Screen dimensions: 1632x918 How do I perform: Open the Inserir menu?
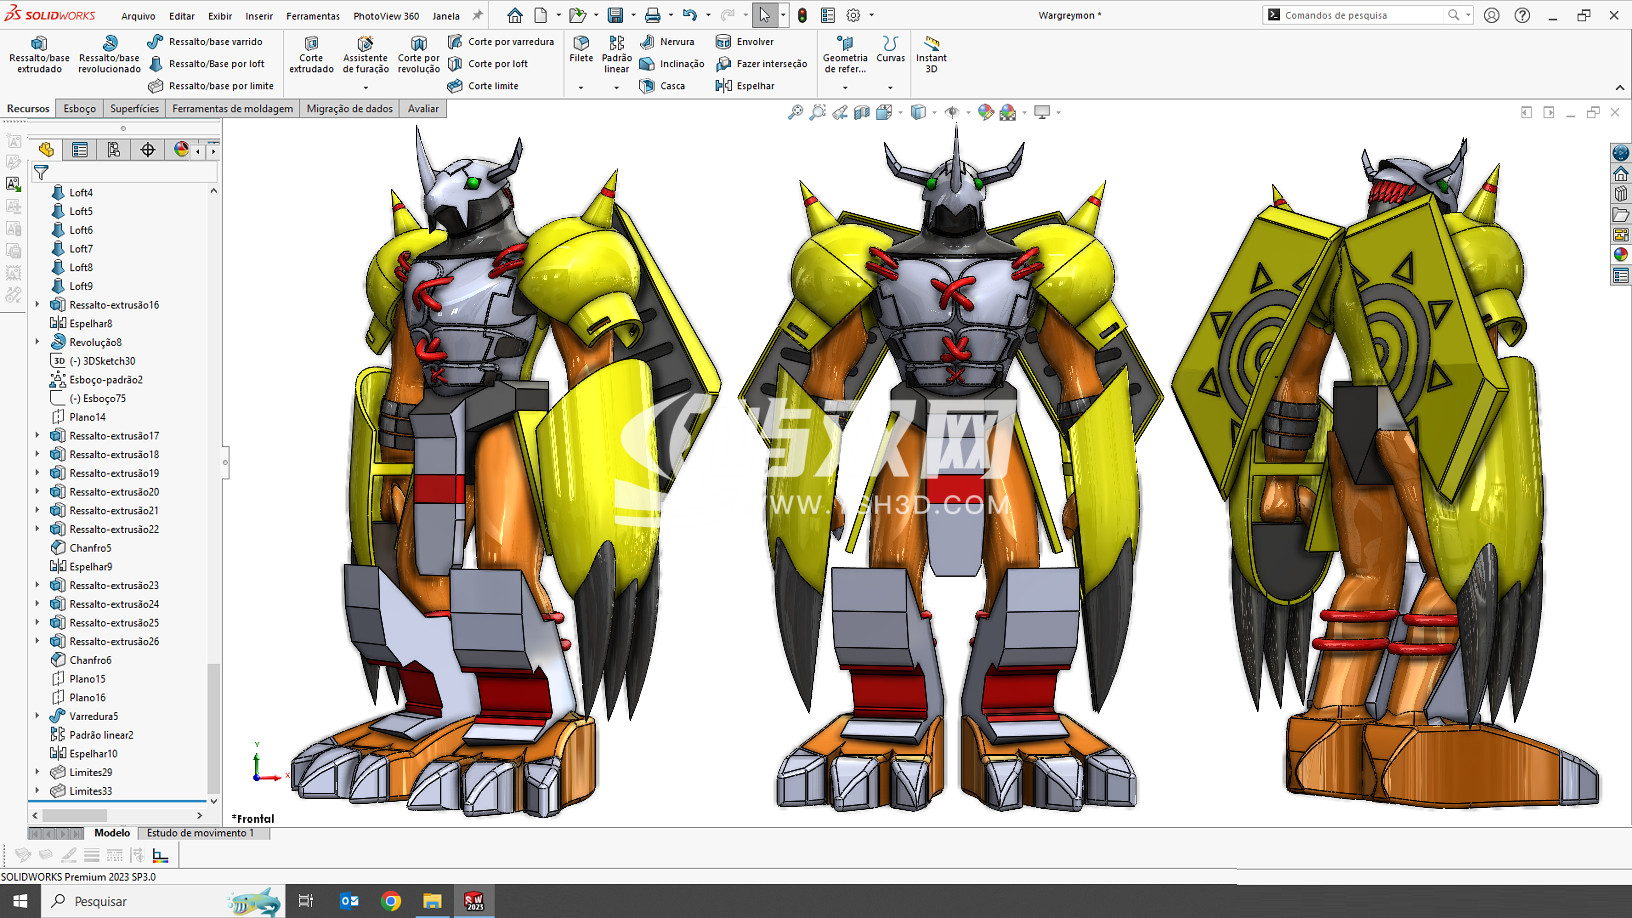click(x=259, y=16)
